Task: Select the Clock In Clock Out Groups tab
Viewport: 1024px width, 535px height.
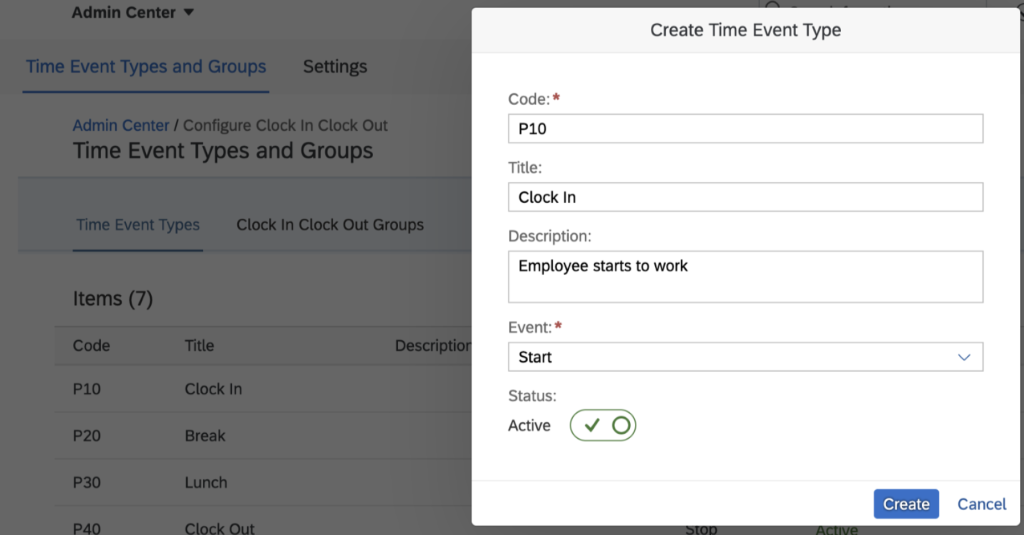Action: 330,225
